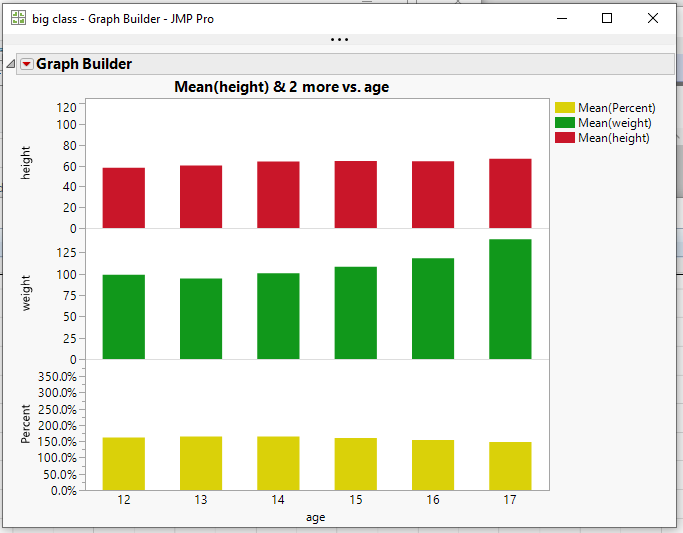Select the green weight bar for age 14
This screenshot has width=683, height=533.
[278, 316]
